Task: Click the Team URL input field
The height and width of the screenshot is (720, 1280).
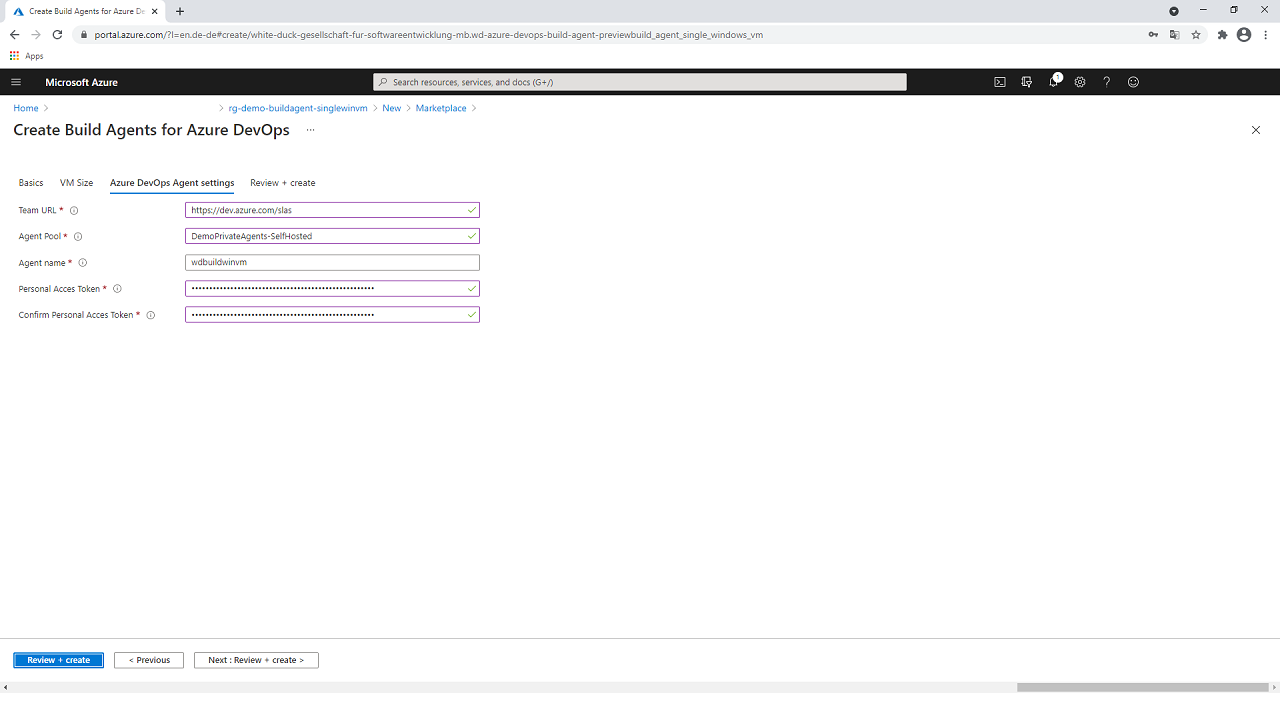Action: point(332,210)
